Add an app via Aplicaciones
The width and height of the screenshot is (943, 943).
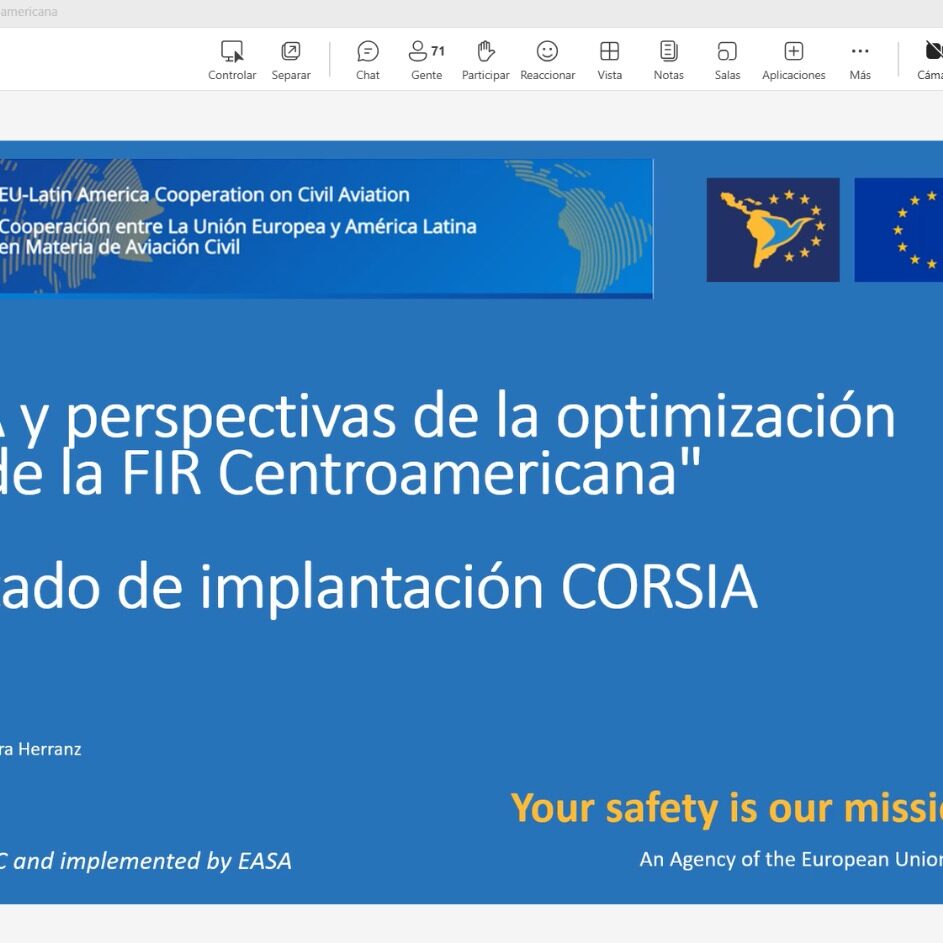(793, 52)
